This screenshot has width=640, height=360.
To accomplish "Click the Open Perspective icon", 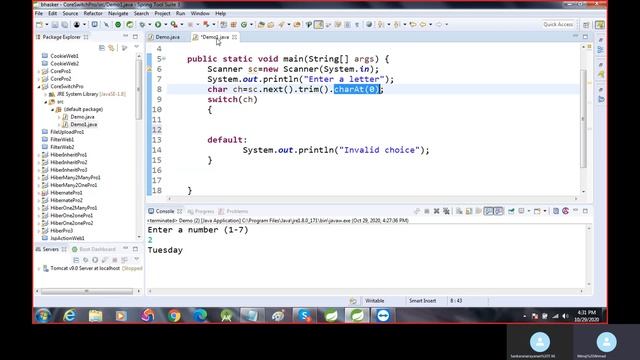I will click(x=587, y=25).
